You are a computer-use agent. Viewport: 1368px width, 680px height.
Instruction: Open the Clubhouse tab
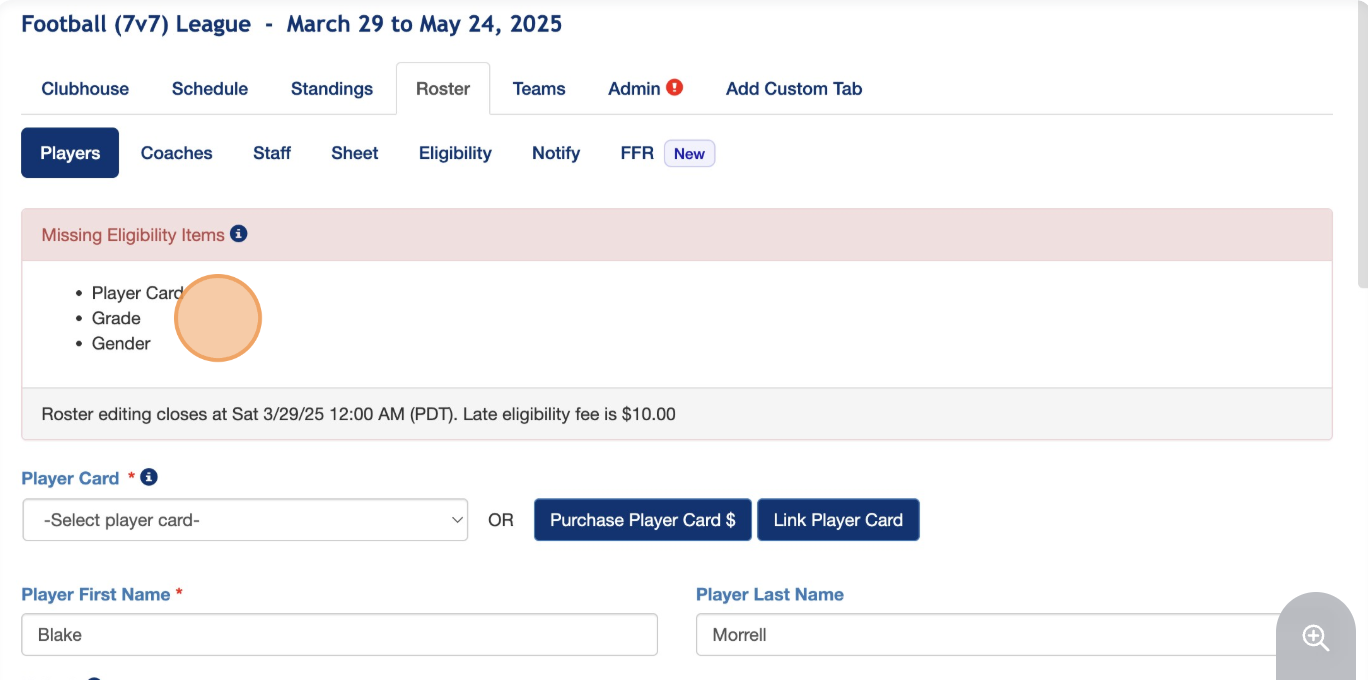click(85, 89)
